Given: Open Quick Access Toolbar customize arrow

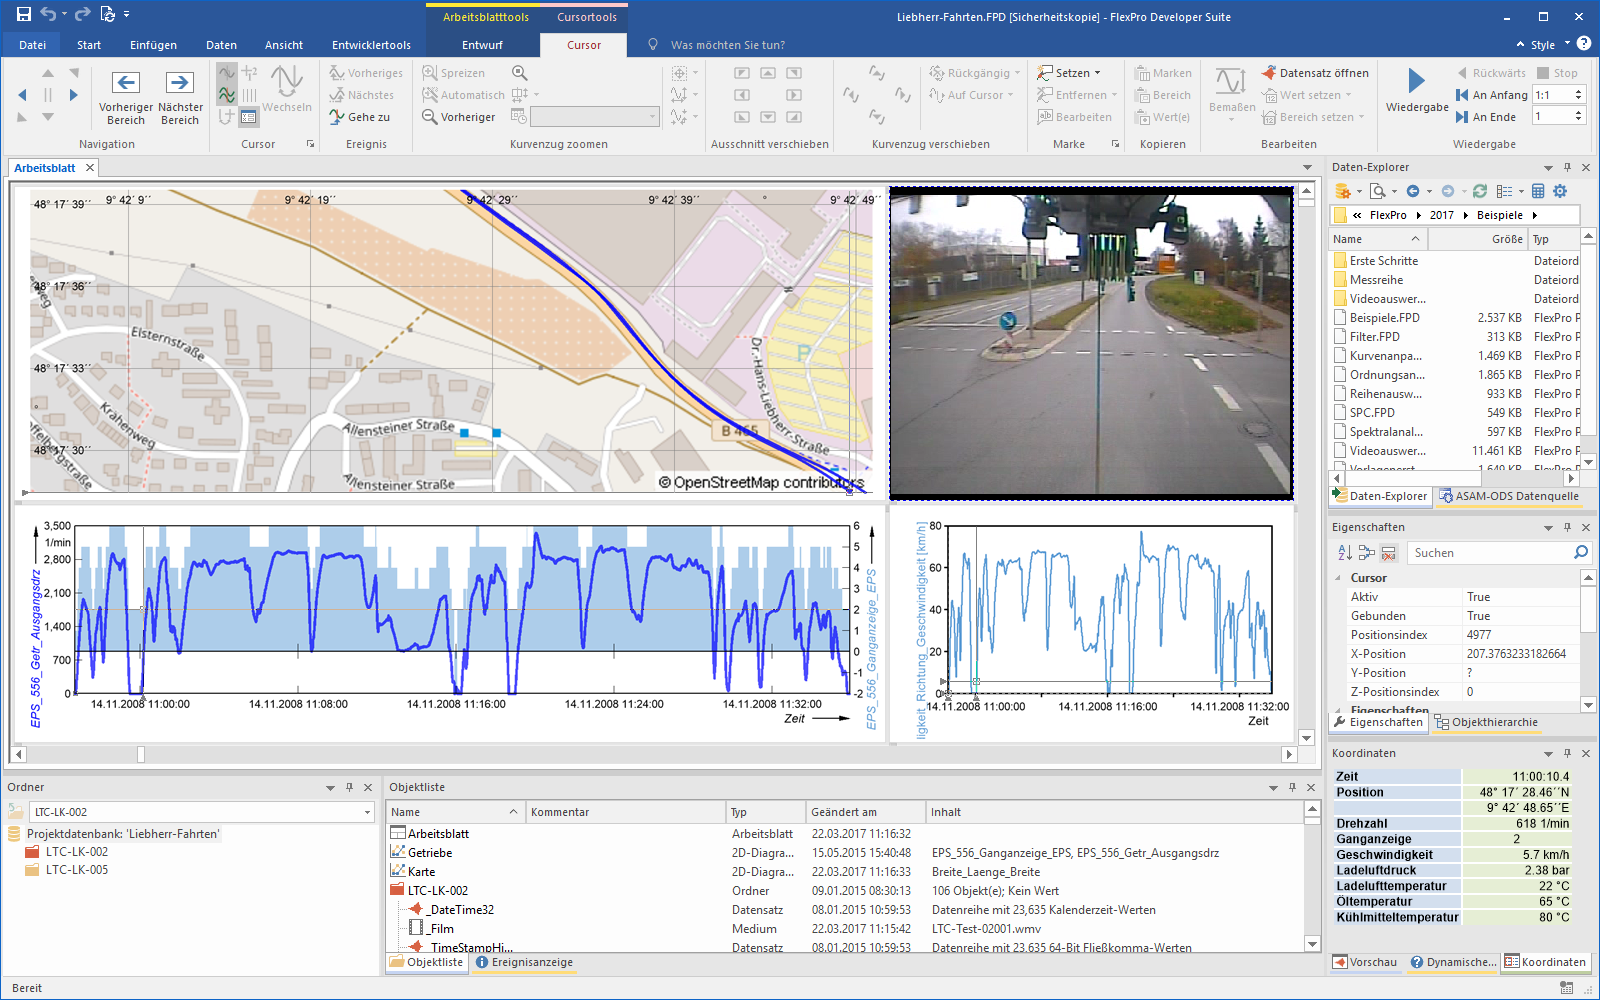Looking at the screenshot, I should pos(127,15).
